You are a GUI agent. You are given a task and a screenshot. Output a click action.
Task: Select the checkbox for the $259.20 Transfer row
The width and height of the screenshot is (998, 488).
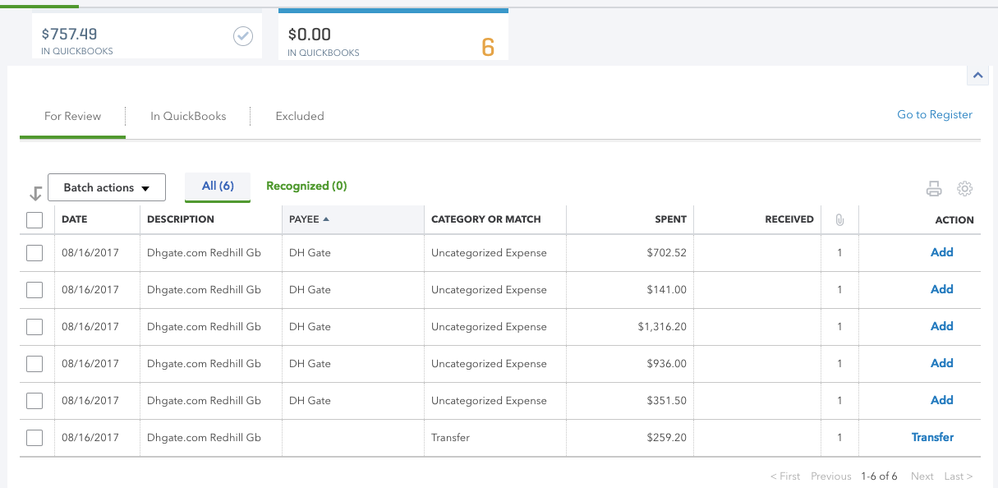click(x=34, y=438)
